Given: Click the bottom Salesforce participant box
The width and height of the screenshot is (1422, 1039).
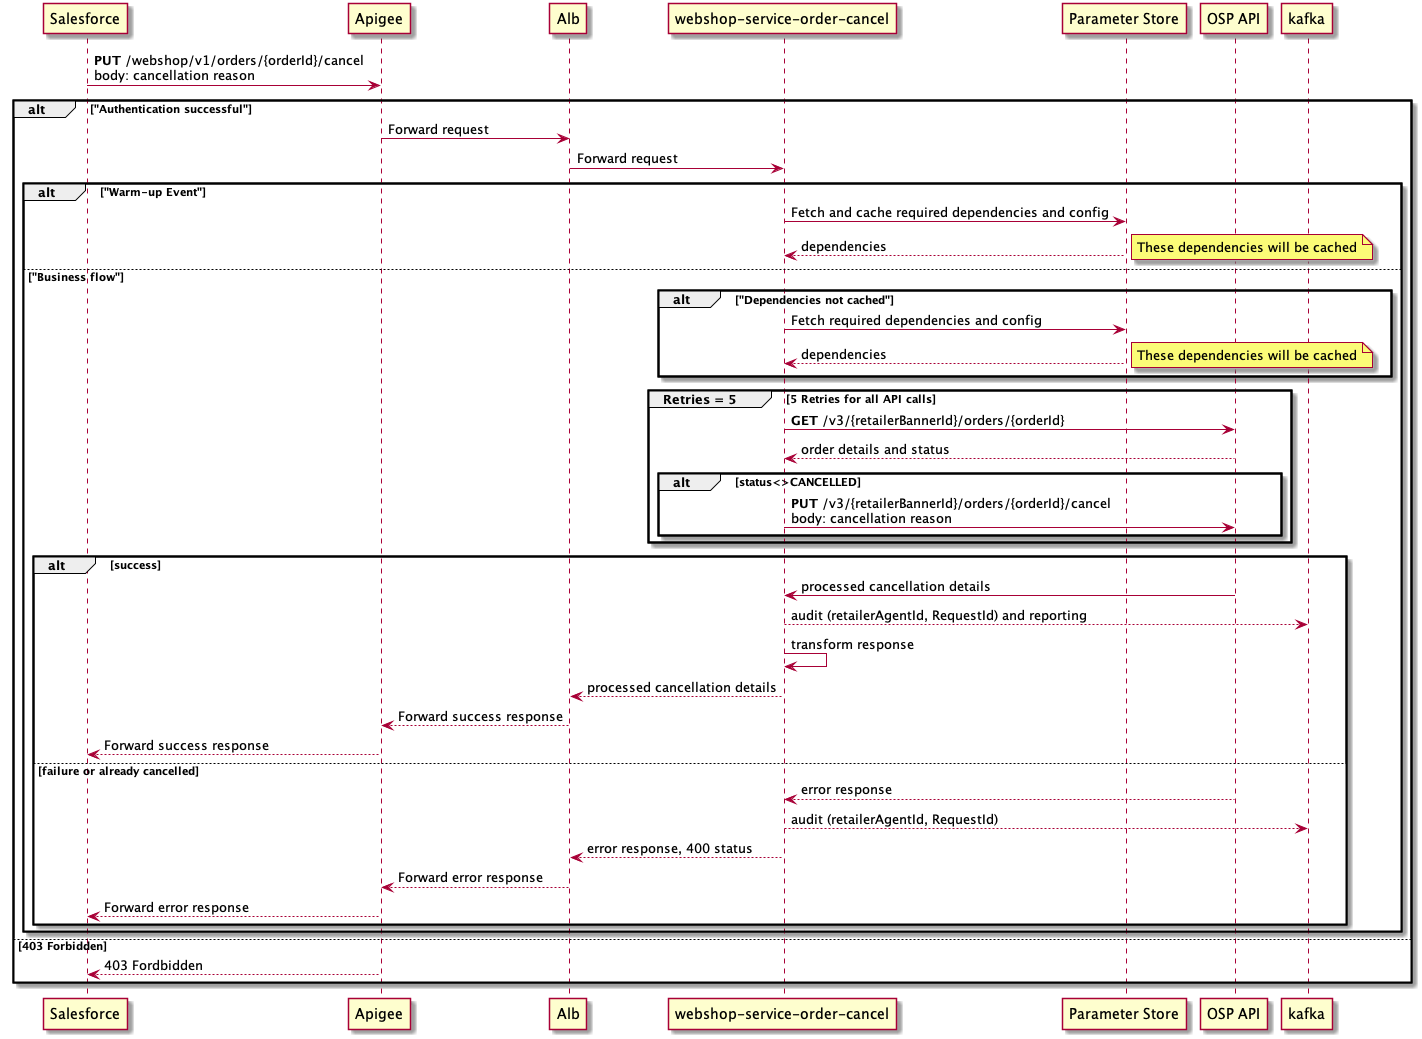Looking at the screenshot, I should (85, 1014).
